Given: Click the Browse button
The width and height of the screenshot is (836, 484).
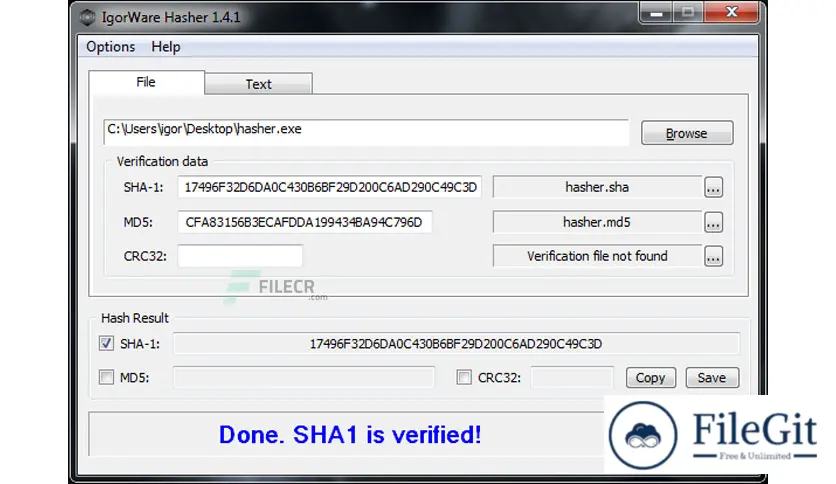Looking at the screenshot, I should coord(687,133).
